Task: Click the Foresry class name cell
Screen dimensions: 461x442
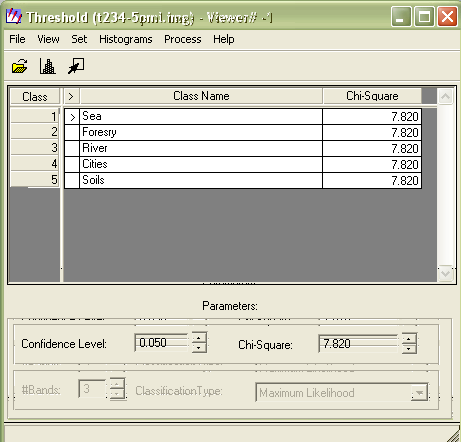Action: pos(201,132)
